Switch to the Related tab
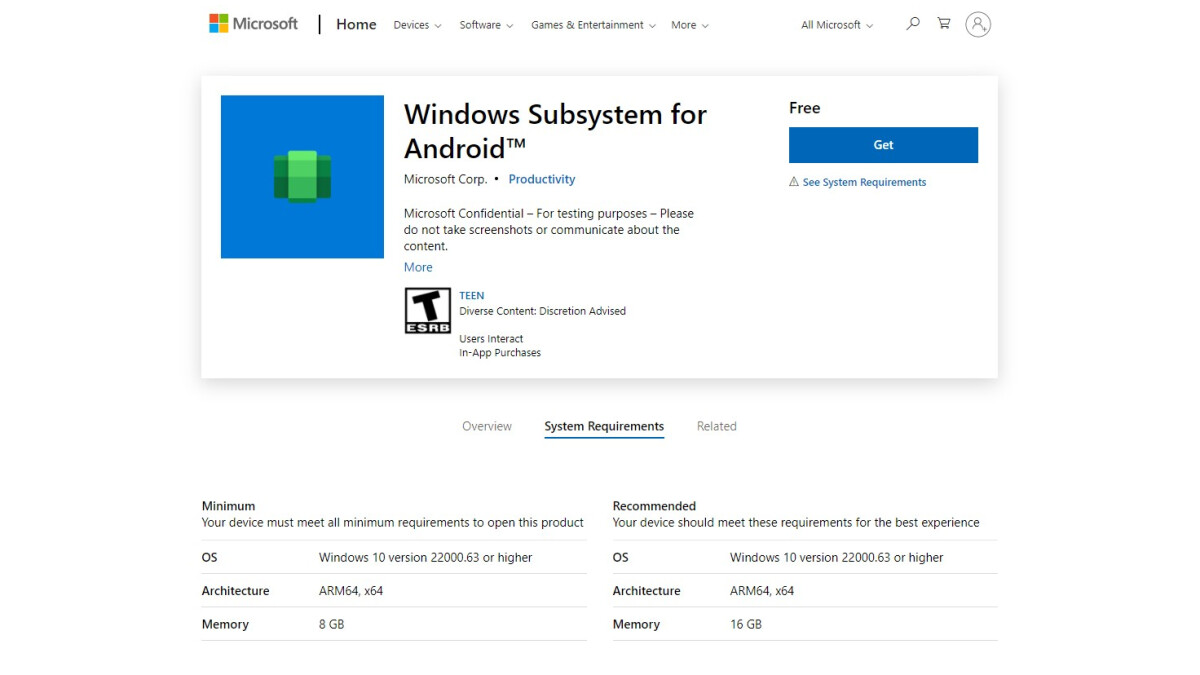The height and width of the screenshot is (675, 1200). pyautogui.click(x=716, y=426)
